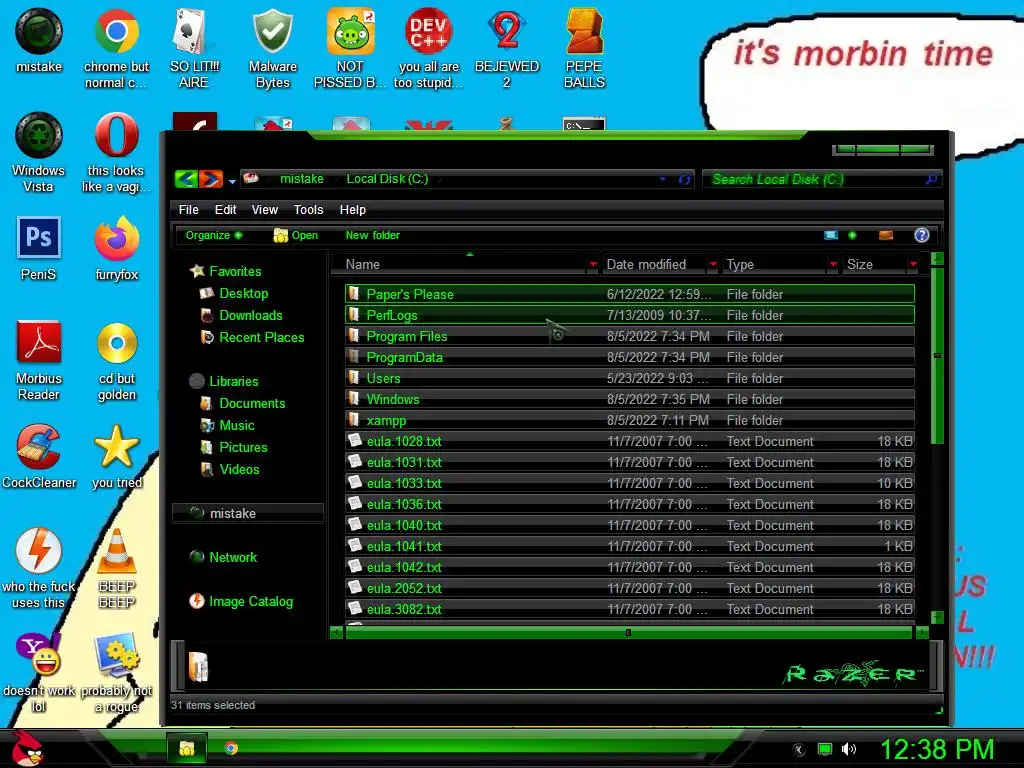The height and width of the screenshot is (768, 1024).
Task: Click the taskbar network monitor icon
Action: (825, 749)
